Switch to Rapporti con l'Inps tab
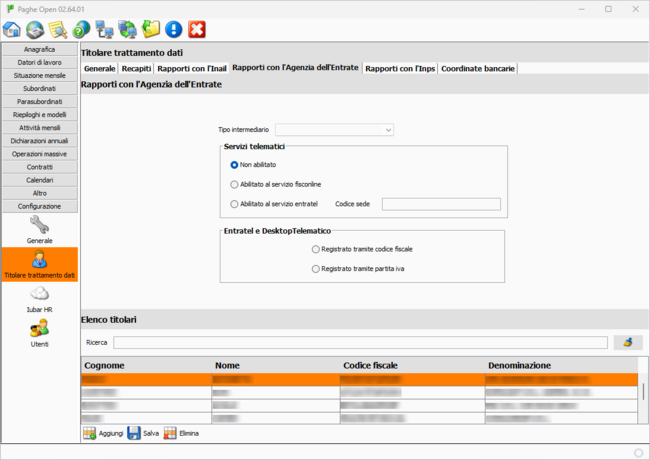The image size is (650, 460). coord(399,68)
